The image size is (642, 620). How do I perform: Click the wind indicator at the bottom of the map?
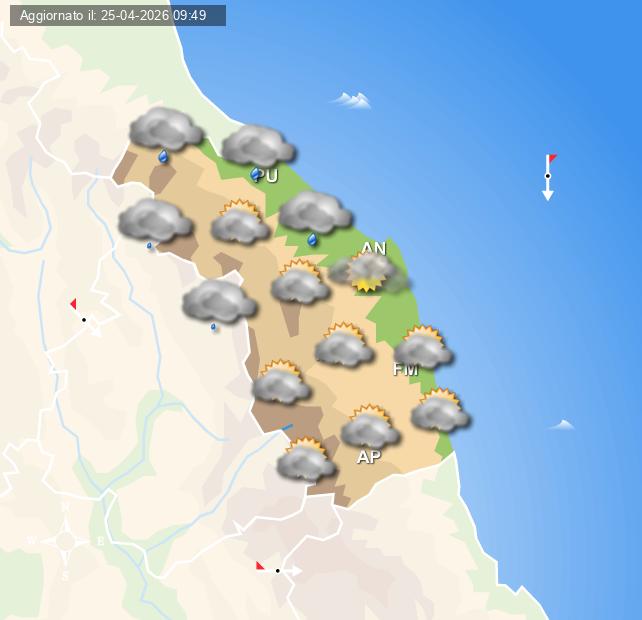tap(278, 568)
